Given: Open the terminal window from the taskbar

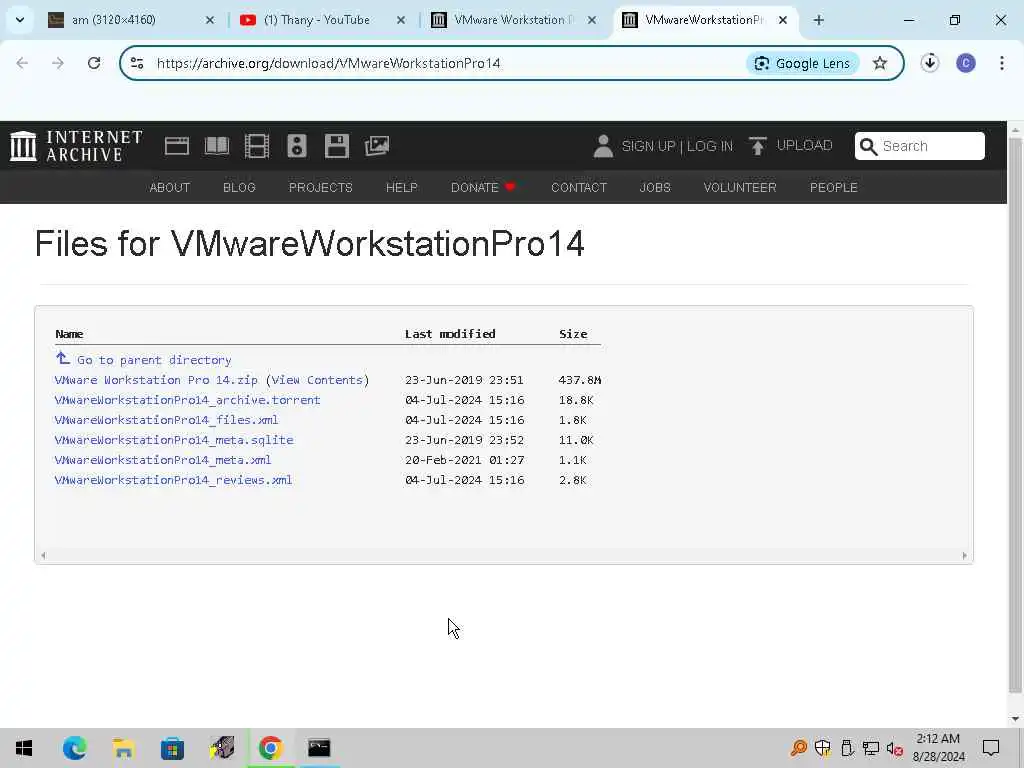Looking at the screenshot, I should [319, 748].
